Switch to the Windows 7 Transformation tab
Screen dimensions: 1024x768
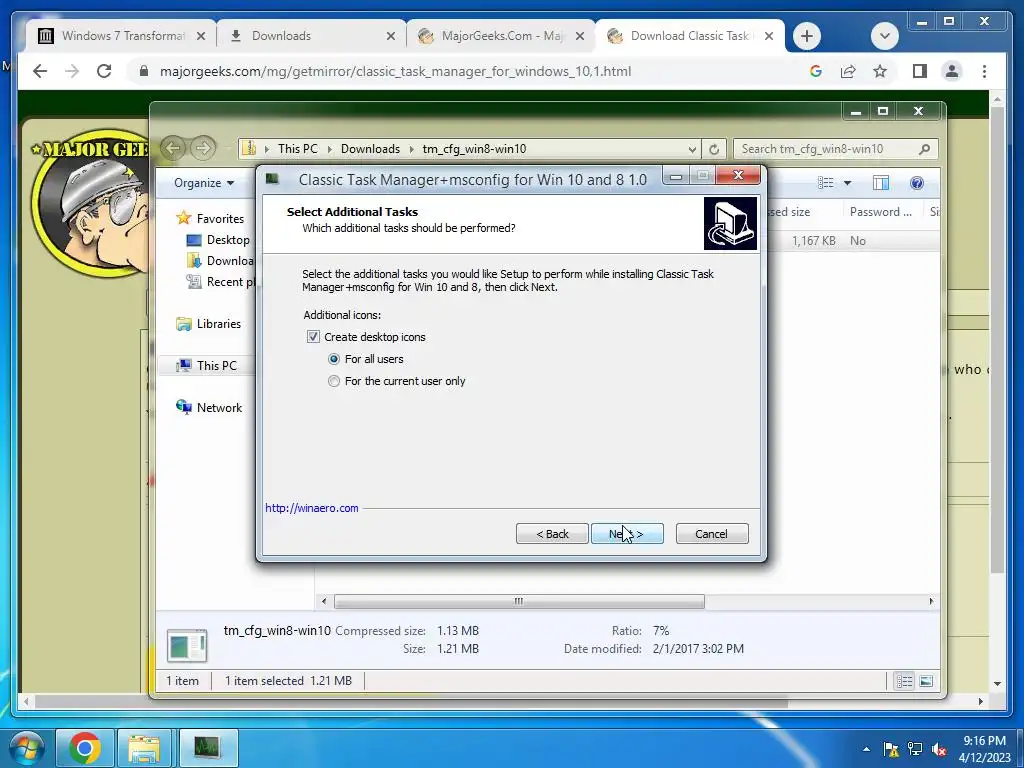(121, 36)
